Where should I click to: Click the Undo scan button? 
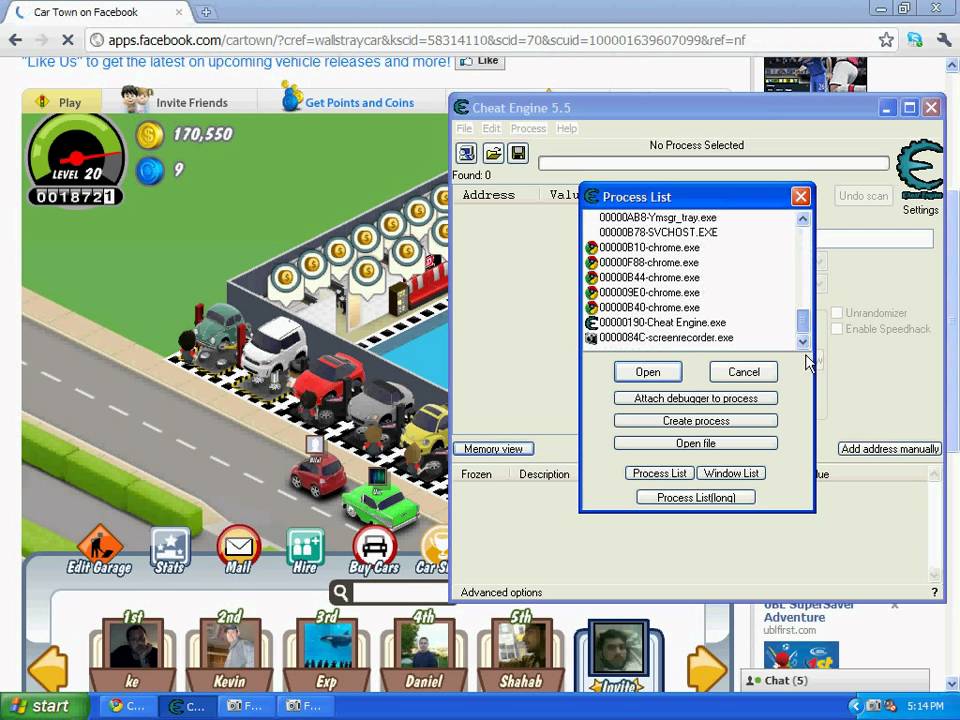pyautogui.click(x=863, y=196)
